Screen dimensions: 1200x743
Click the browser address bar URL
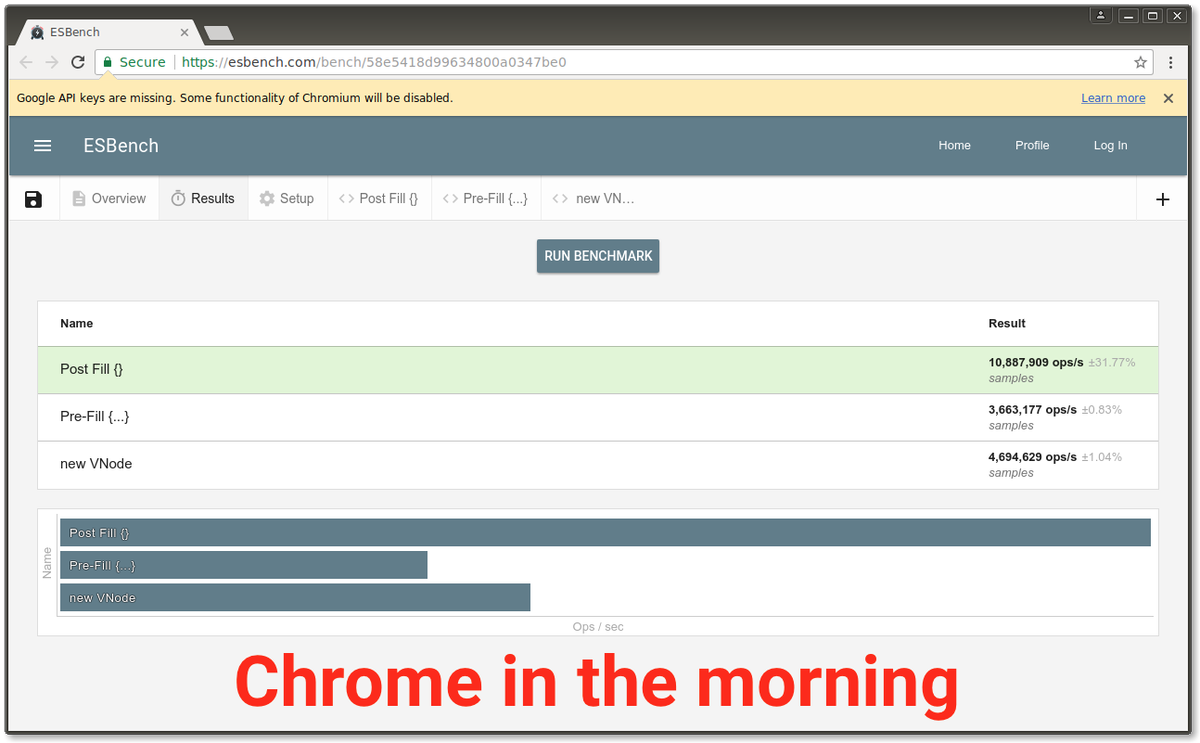point(374,62)
